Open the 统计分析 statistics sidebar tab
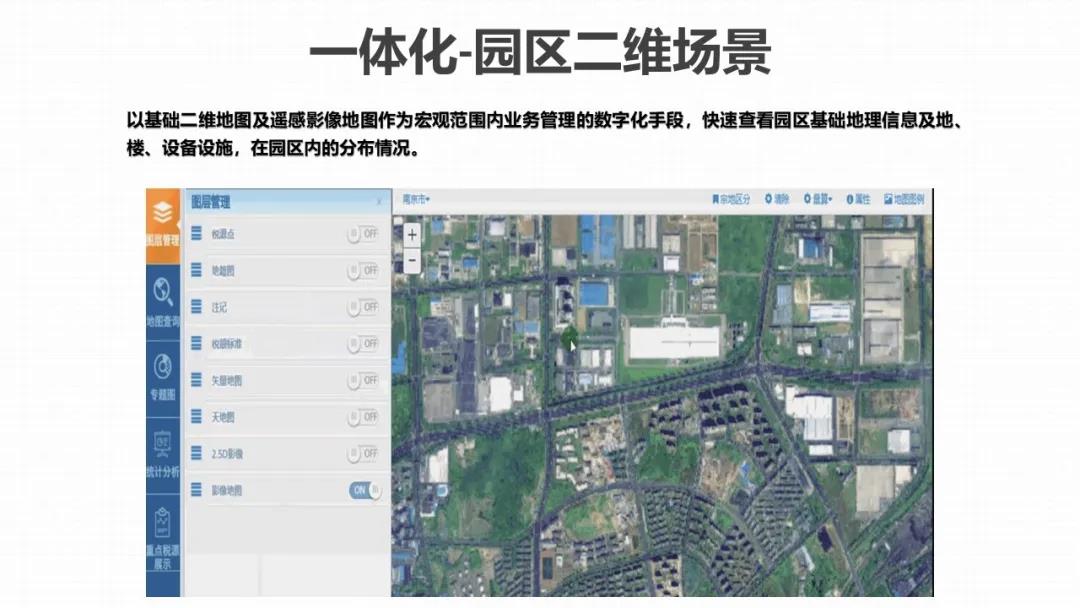This screenshot has width=1080, height=608. click(163, 454)
